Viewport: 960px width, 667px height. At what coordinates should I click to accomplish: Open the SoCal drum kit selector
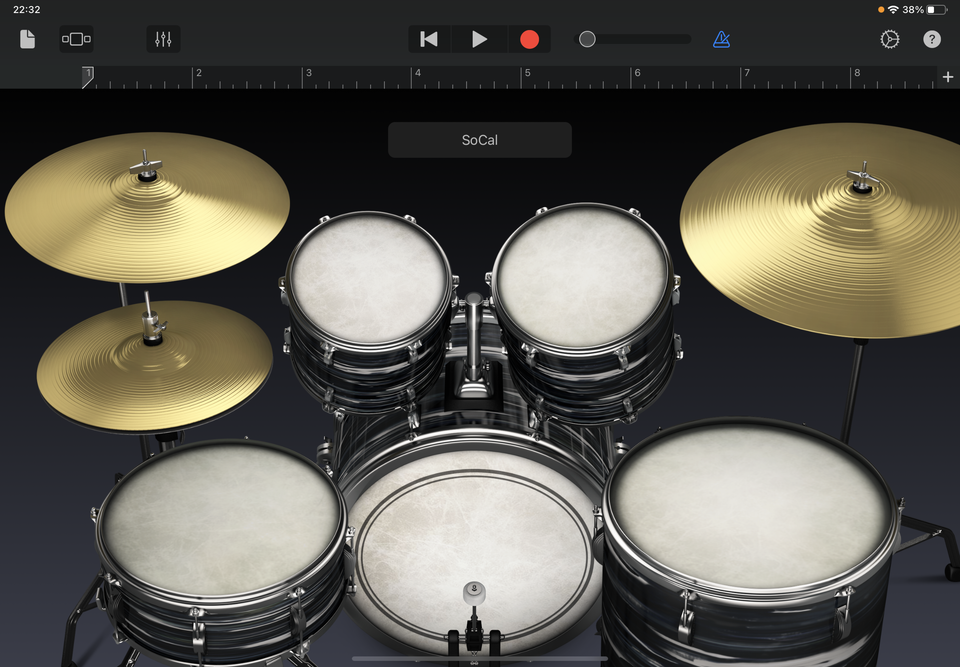click(x=480, y=140)
